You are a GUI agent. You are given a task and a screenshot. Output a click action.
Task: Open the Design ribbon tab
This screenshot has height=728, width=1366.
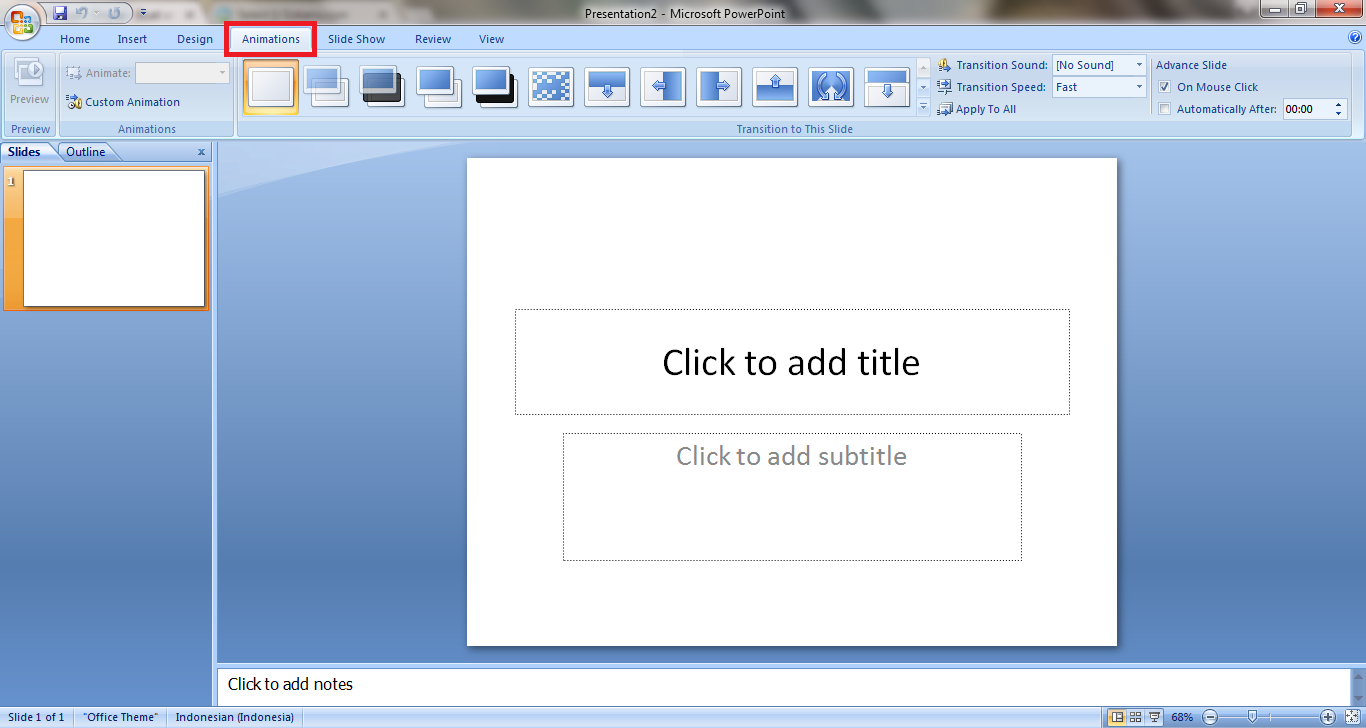point(195,39)
